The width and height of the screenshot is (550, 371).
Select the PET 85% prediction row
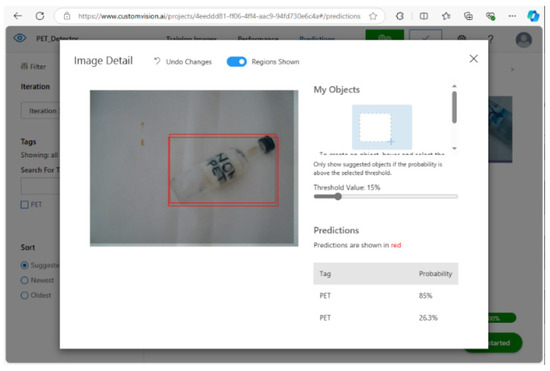pyautogui.click(x=385, y=296)
